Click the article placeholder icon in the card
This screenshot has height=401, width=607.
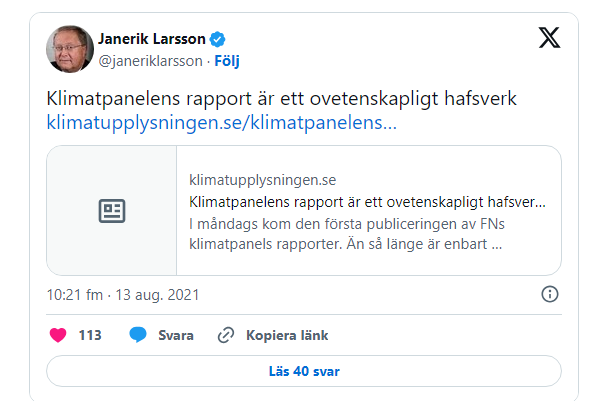point(112,211)
